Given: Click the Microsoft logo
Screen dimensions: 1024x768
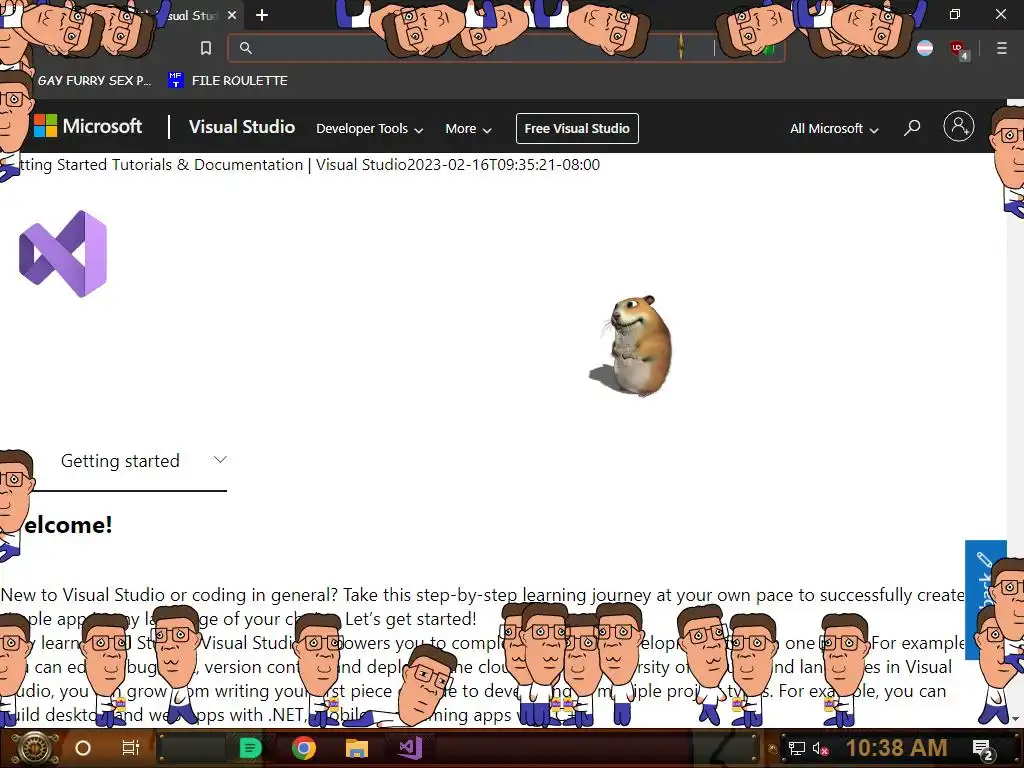Looking at the screenshot, I should click(88, 126).
